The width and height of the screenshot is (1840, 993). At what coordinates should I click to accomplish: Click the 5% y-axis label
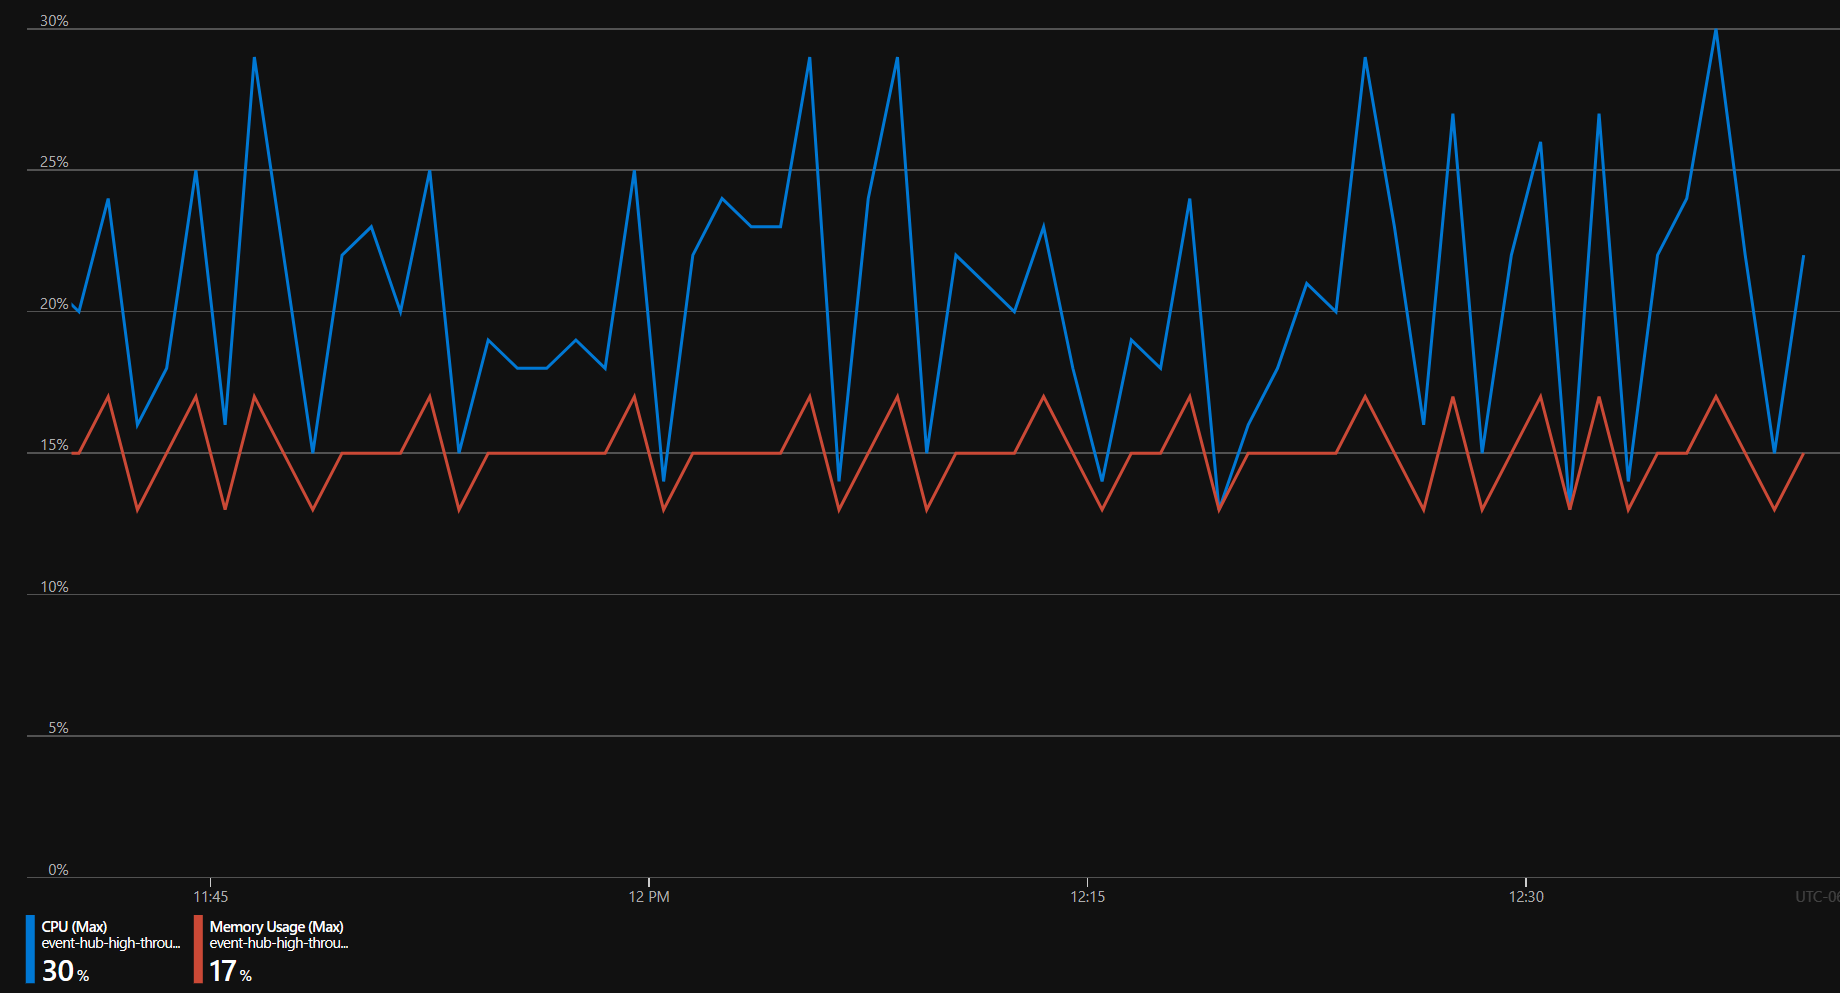click(58, 728)
